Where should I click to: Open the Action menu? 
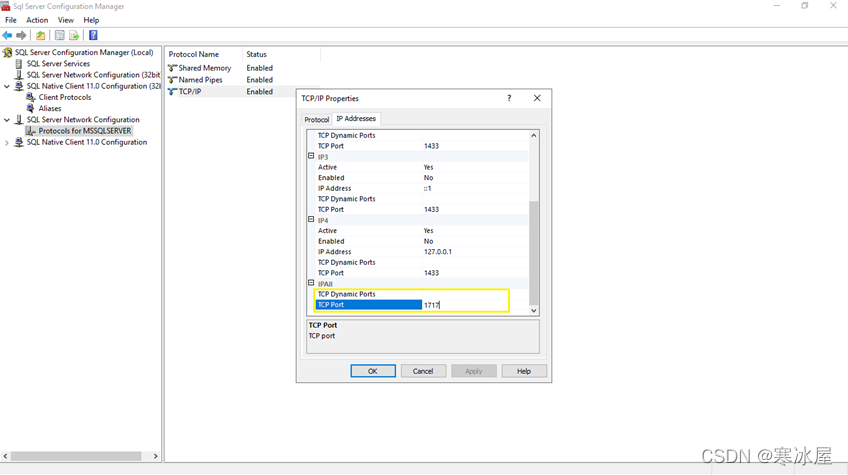pyautogui.click(x=37, y=20)
